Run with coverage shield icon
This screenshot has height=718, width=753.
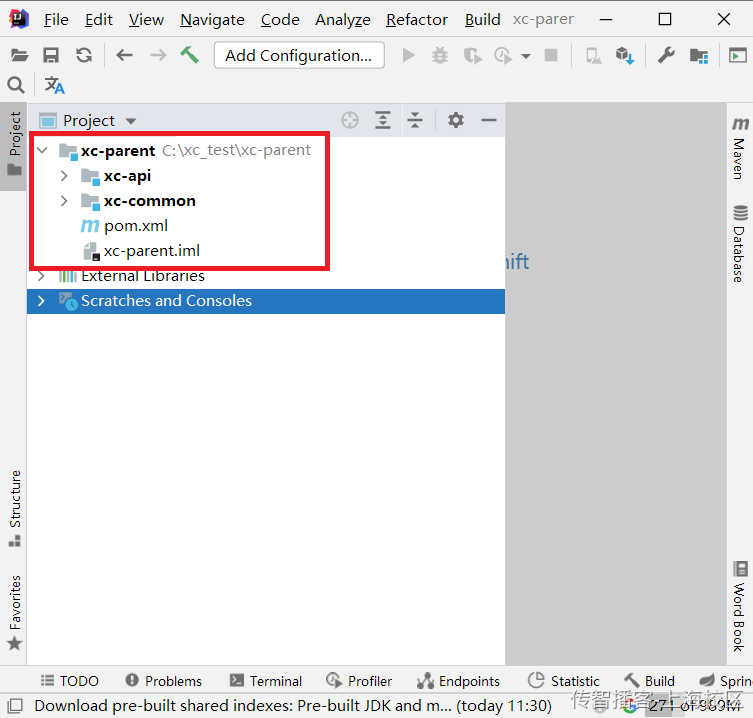[473, 56]
